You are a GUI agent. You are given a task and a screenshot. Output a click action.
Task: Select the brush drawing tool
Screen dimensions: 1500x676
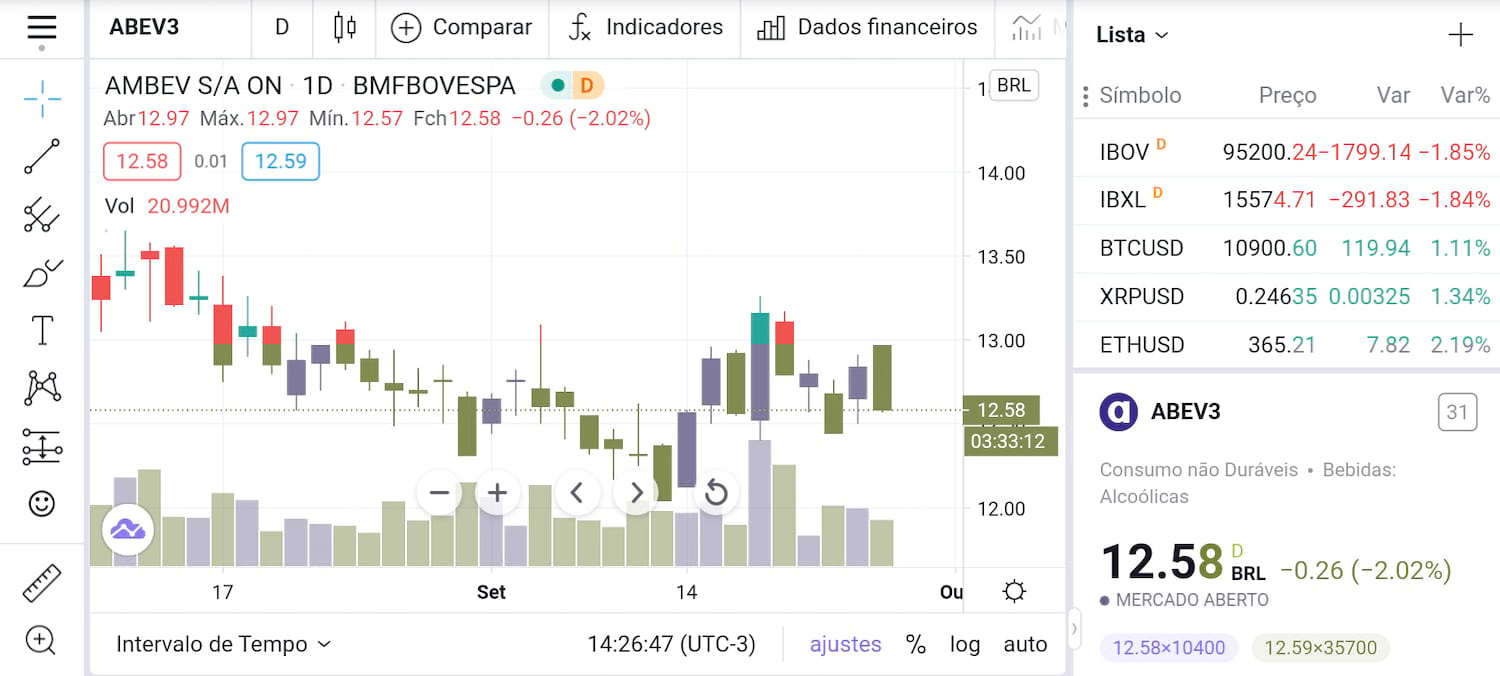click(42, 272)
